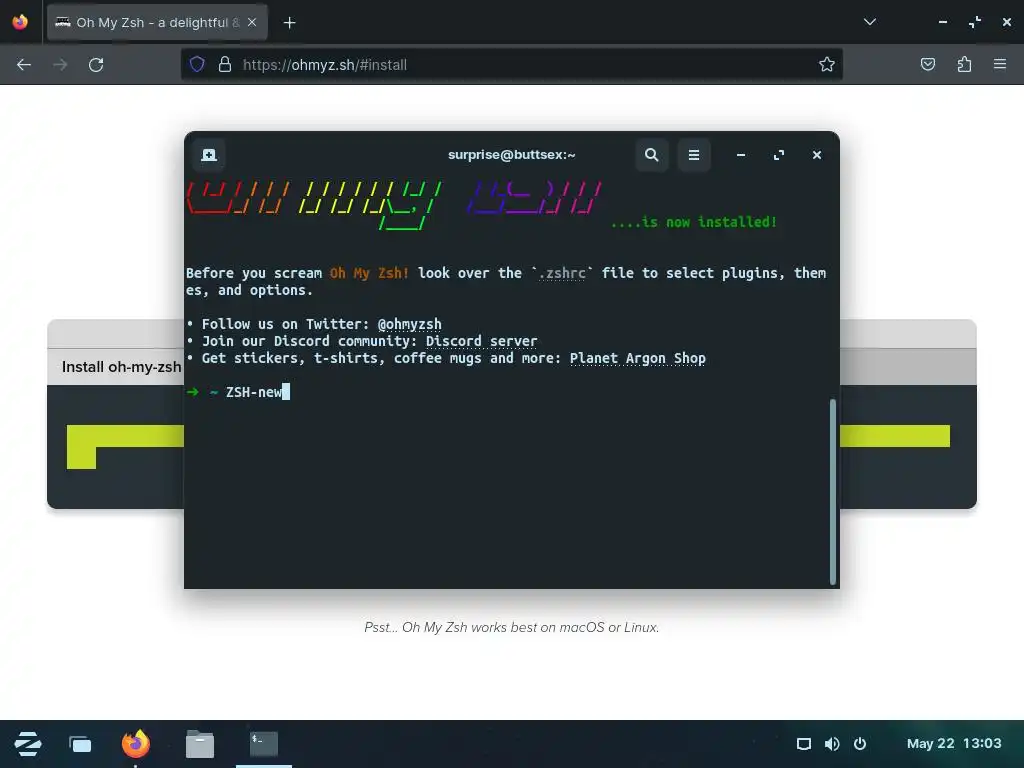Click the .zshrc file link

562,273
